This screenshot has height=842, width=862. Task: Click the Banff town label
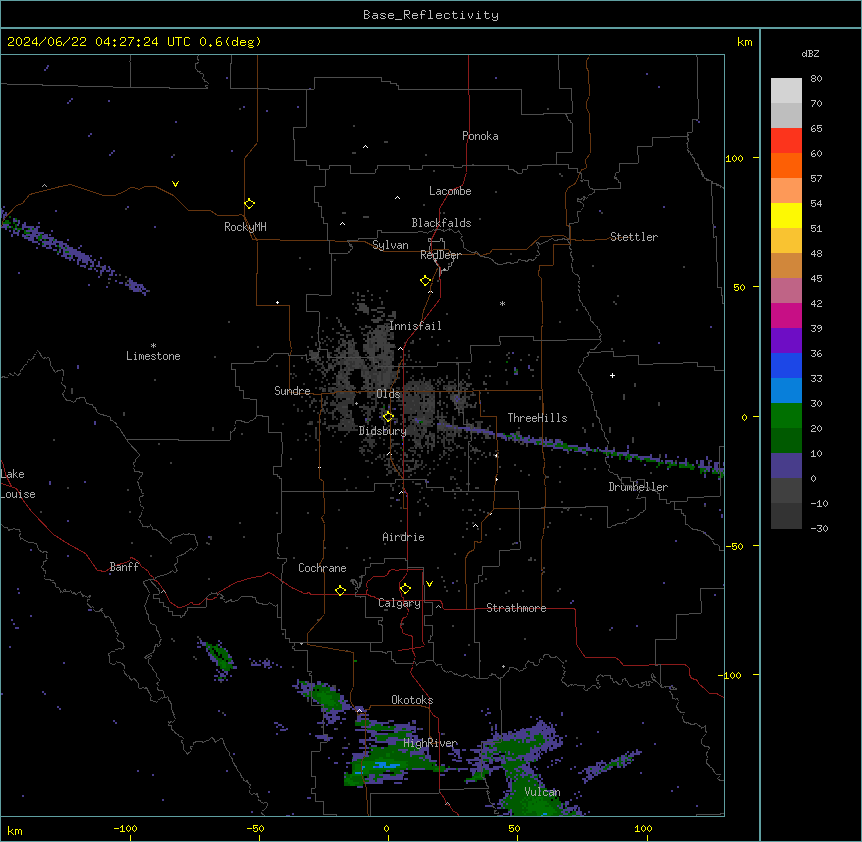(124, 567)
